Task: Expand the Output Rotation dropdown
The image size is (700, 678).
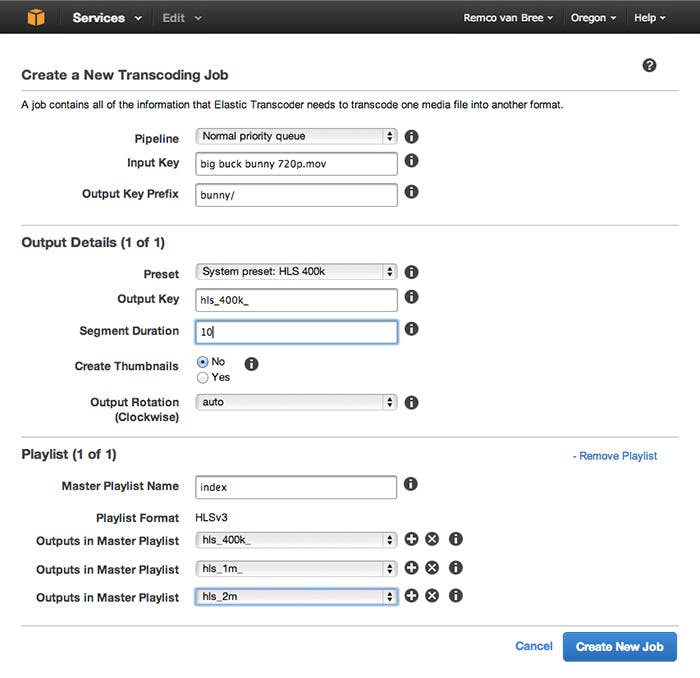Action: pos(296,402)
